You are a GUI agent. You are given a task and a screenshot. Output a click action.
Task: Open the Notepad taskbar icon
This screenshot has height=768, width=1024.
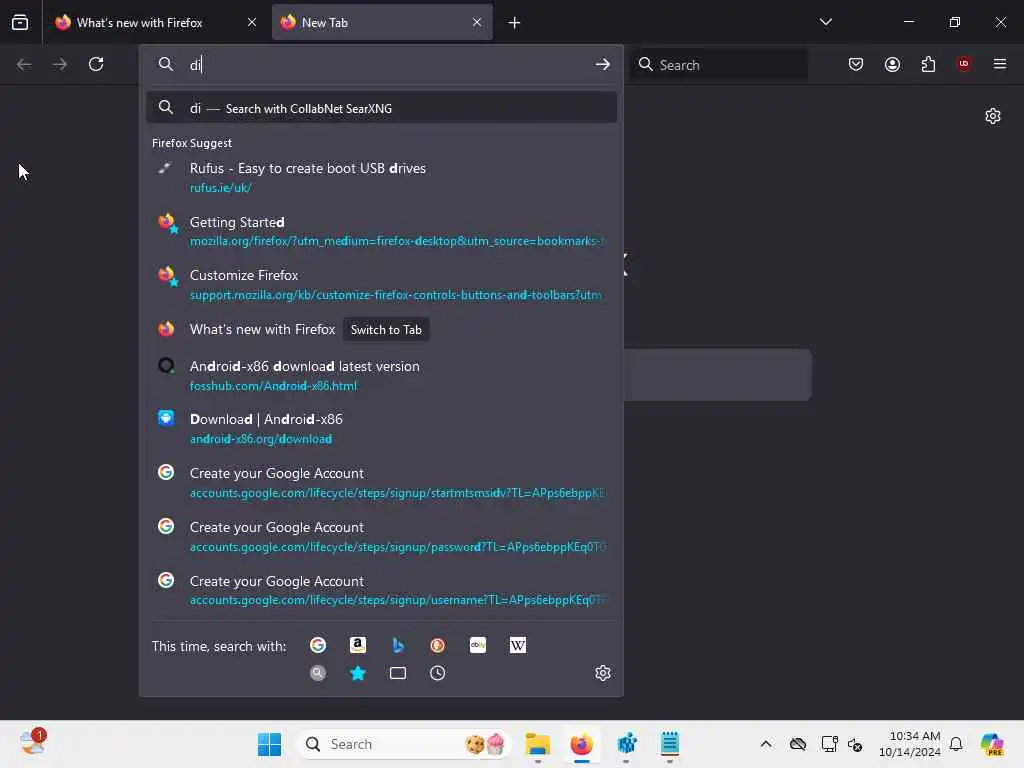669,744
